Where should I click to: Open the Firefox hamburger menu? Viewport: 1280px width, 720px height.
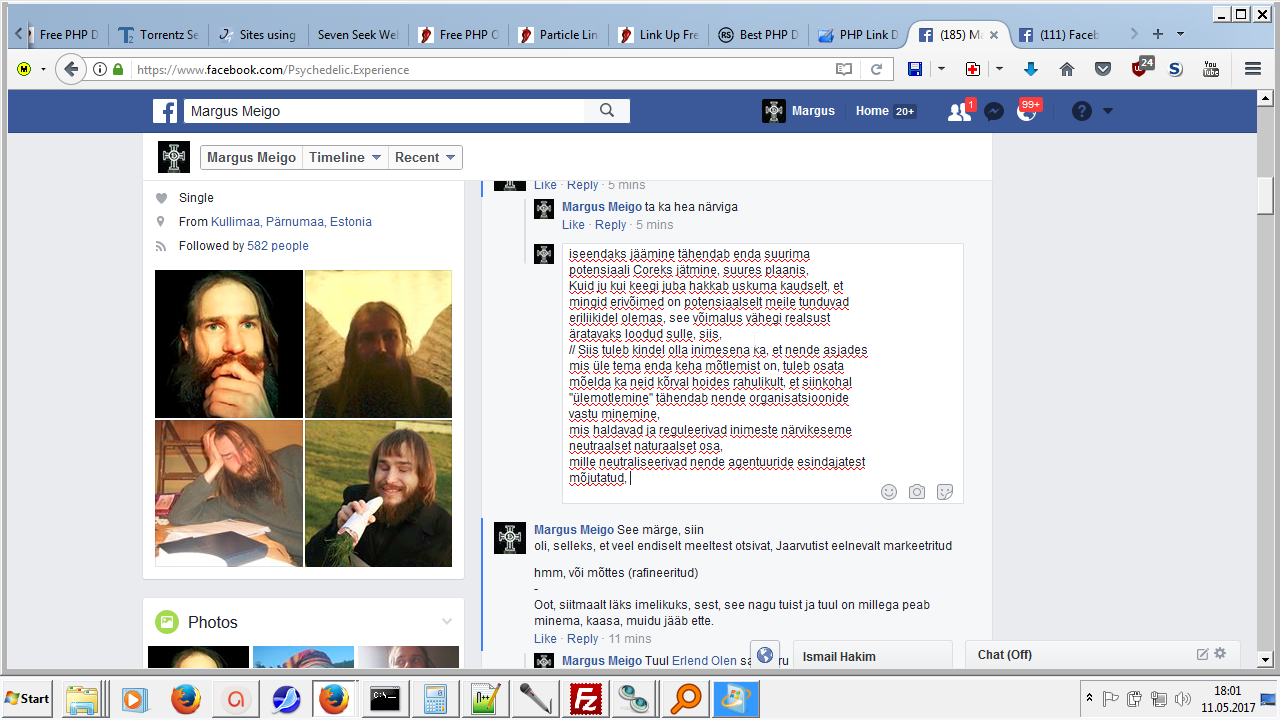[x=1253, y=69]
